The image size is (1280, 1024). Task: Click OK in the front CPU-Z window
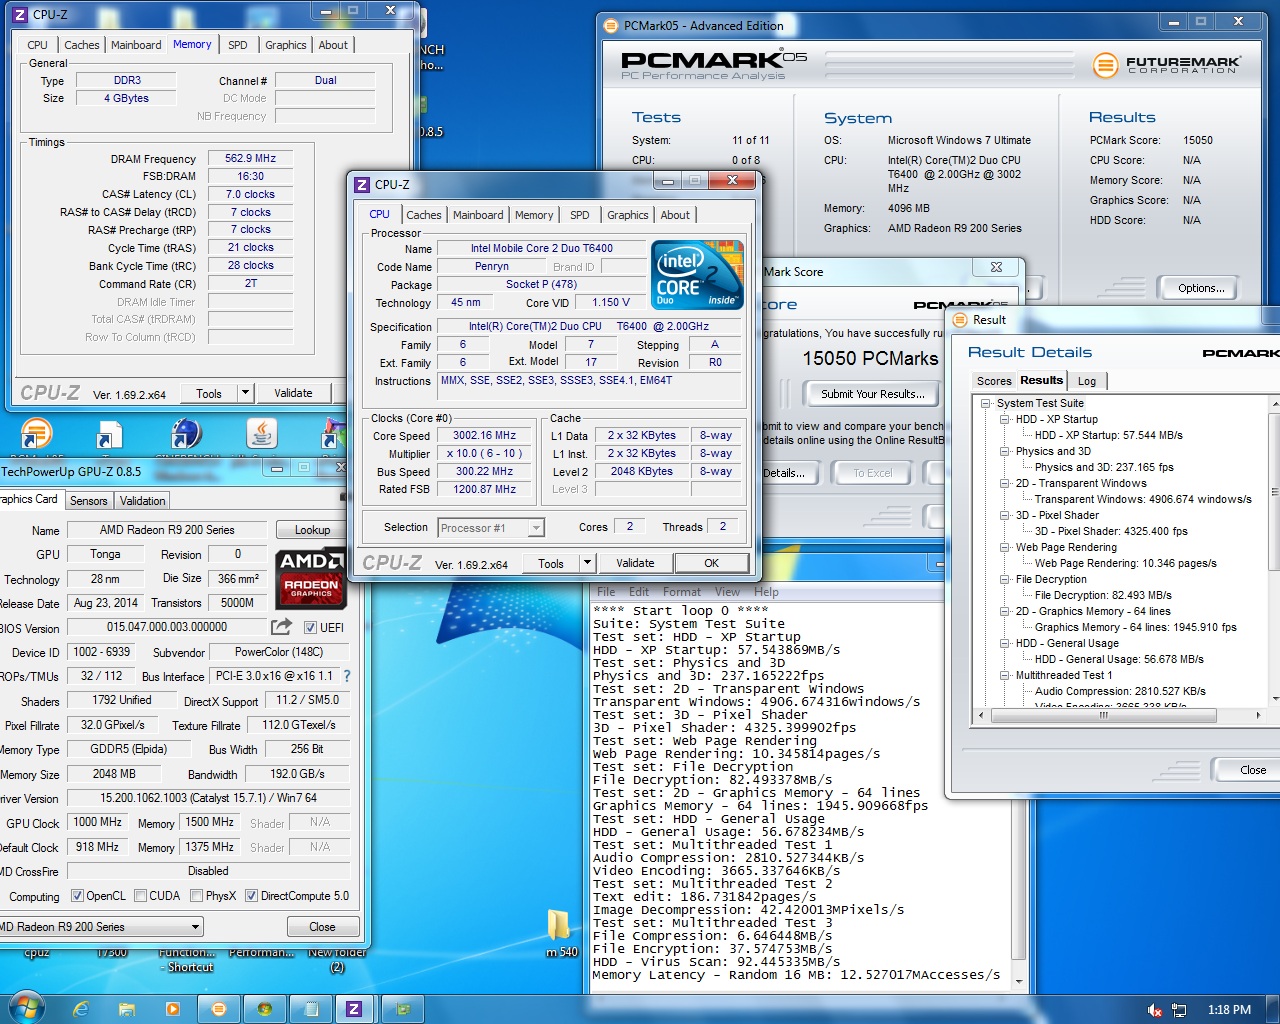coord(711,563)
